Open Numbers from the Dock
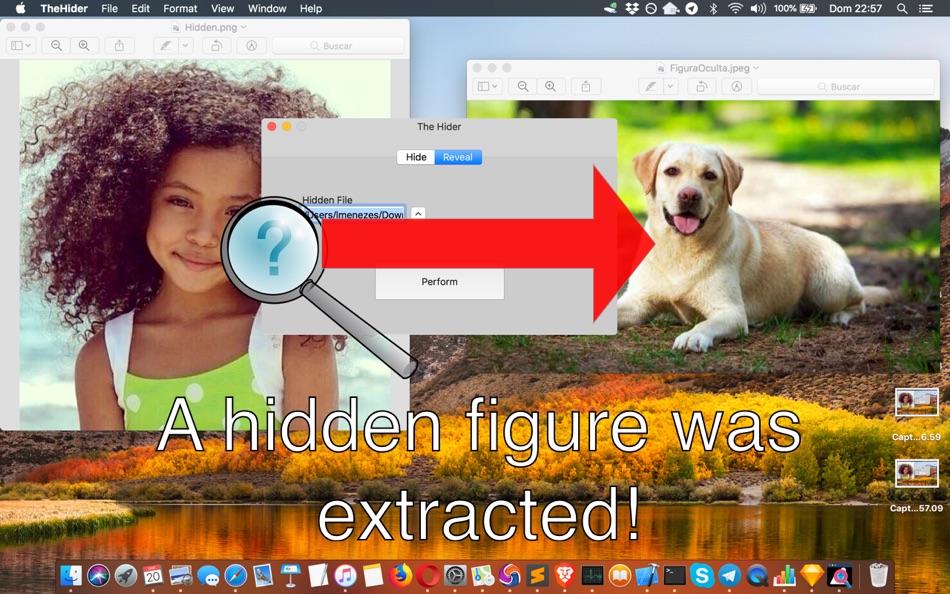The width and height of the screenshot is (950, 594). [785, 575]
